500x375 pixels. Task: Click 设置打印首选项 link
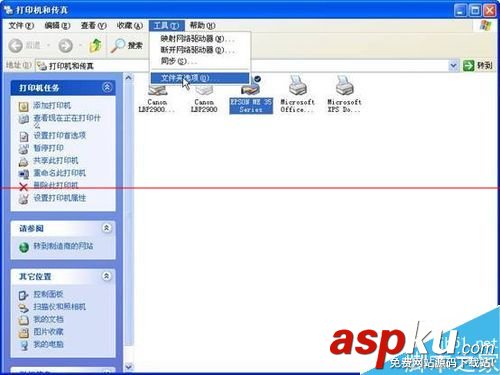[x=60, y=135]
